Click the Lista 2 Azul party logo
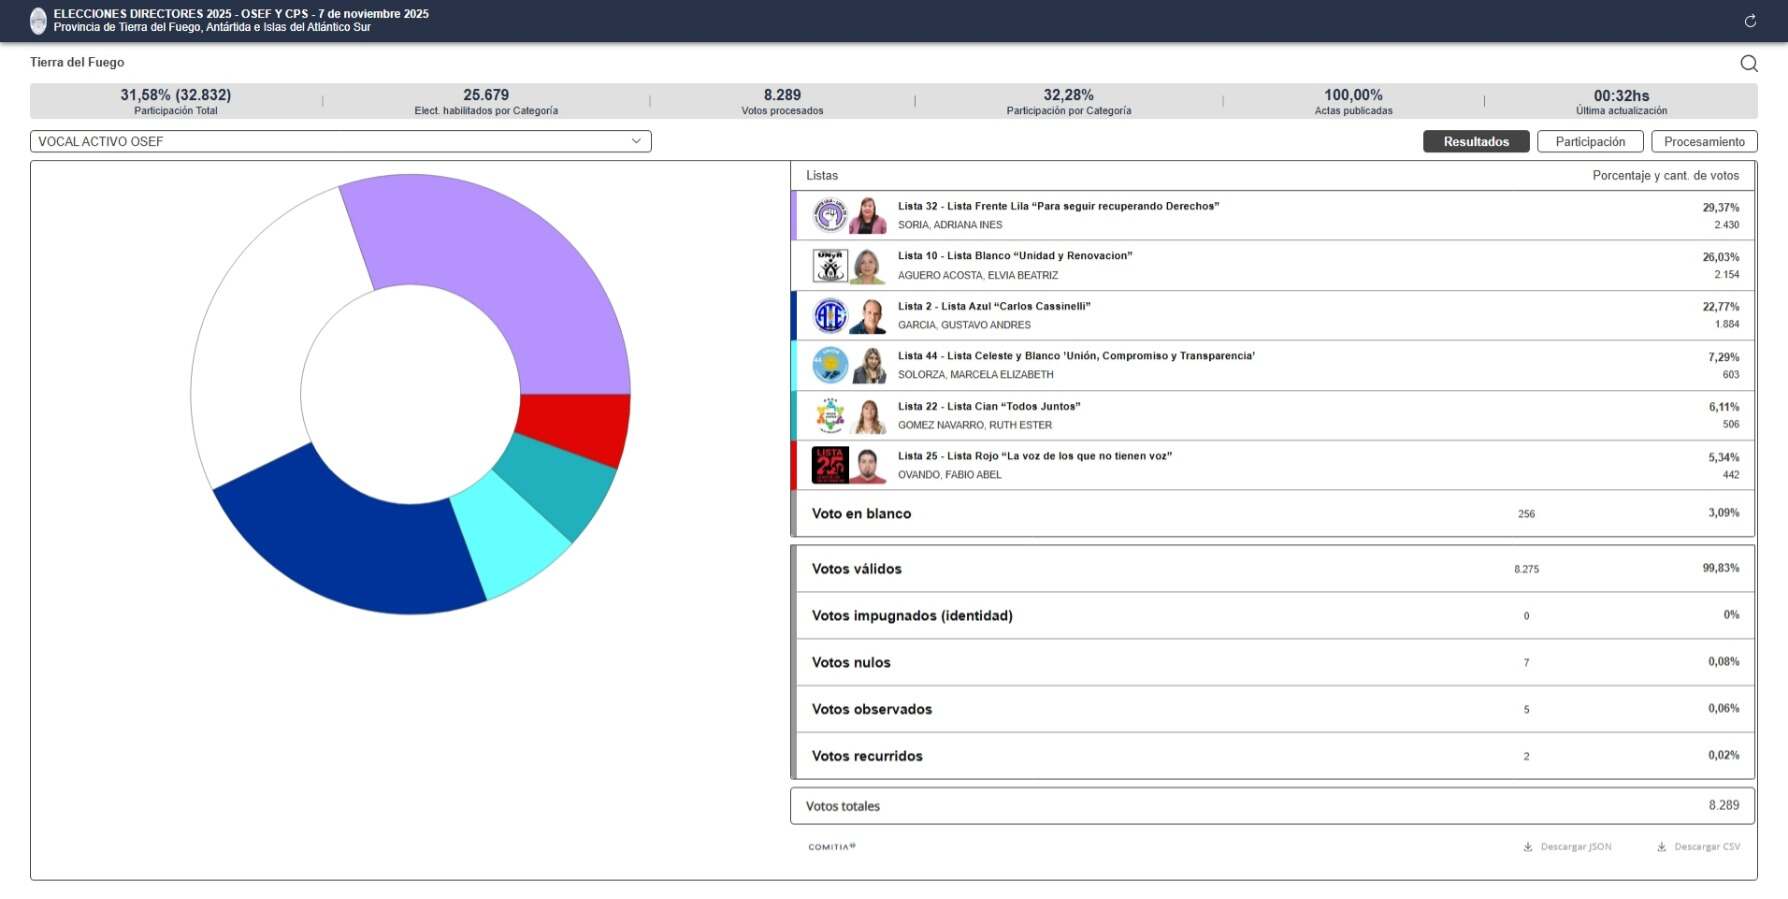 pyautogui.click(x=829, y=316)
